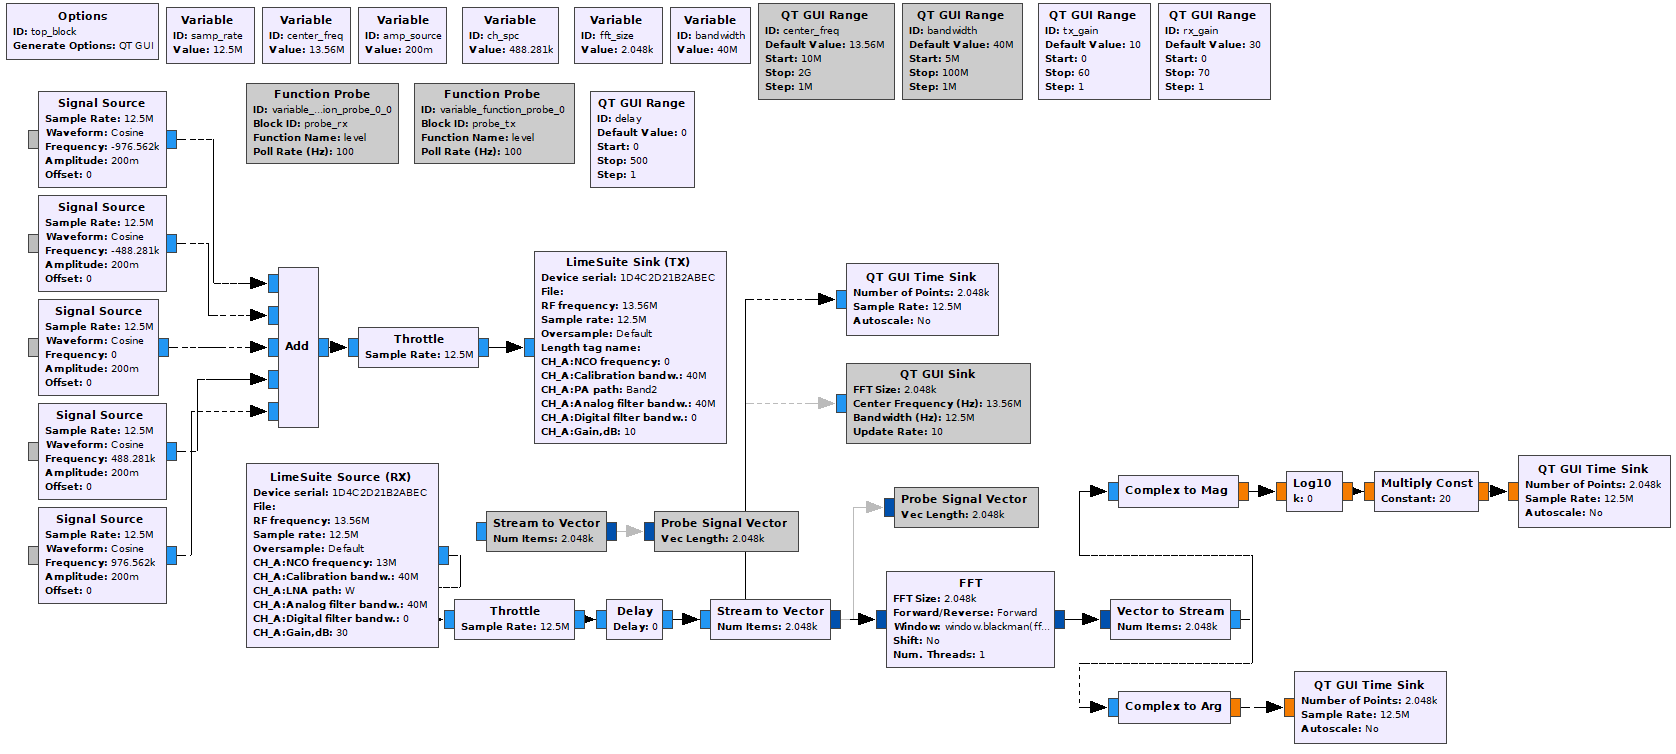Select the Throttle block before Delay
This screenshot has width=1676, height=754.
coord(514,620)
